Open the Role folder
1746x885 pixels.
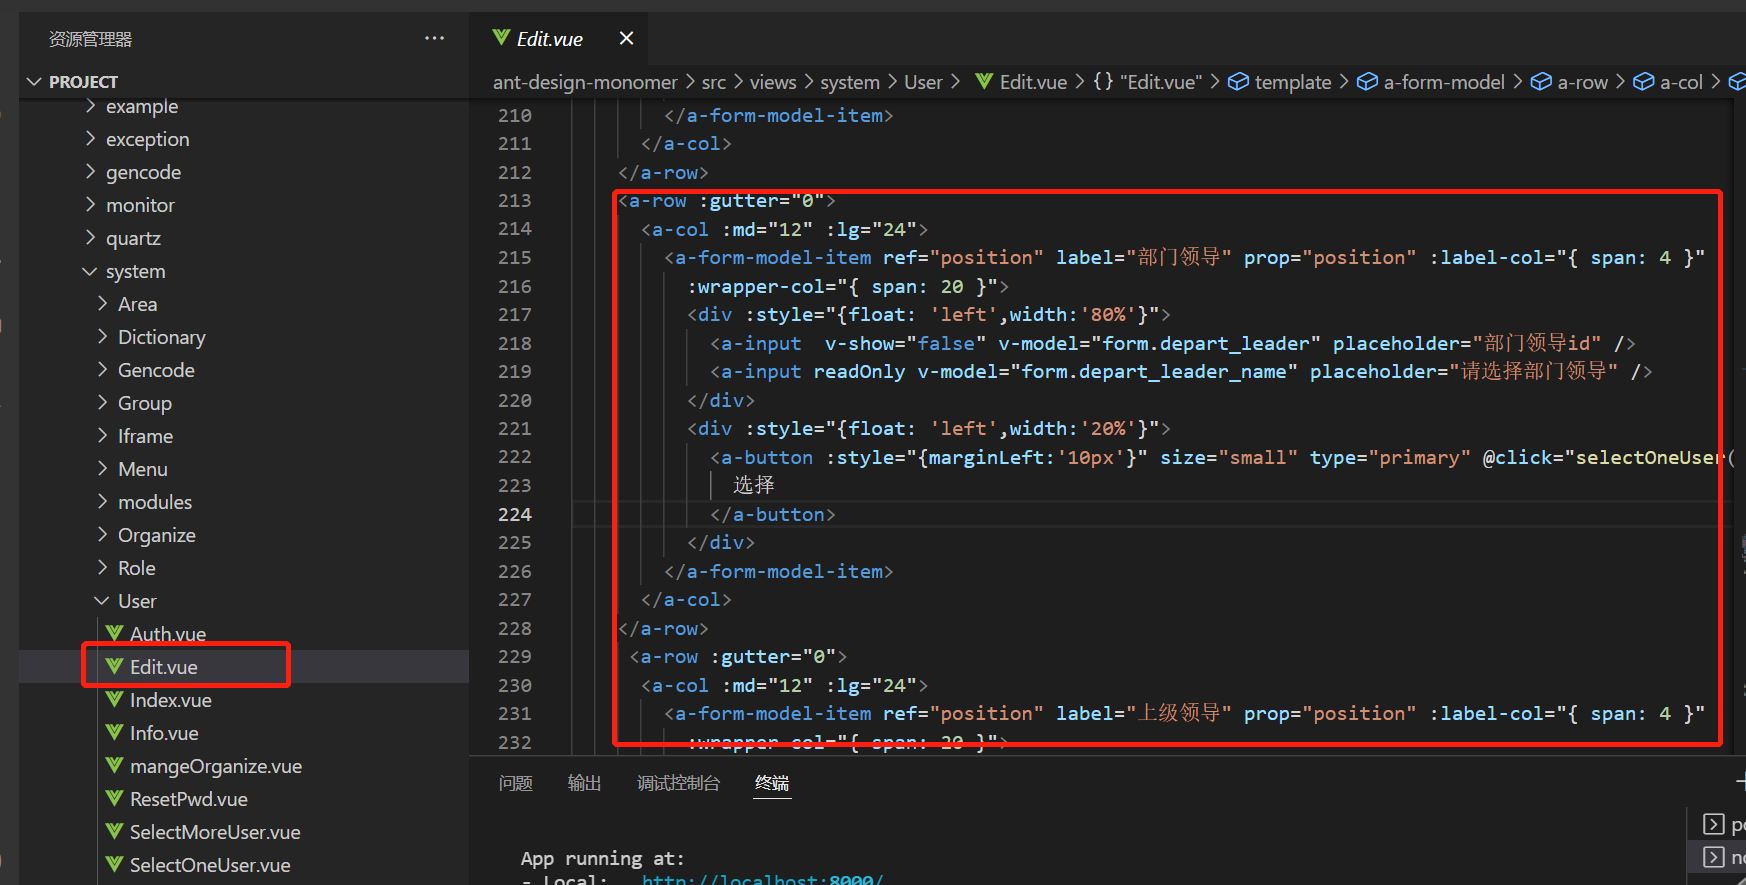click(x=137, y=568)
